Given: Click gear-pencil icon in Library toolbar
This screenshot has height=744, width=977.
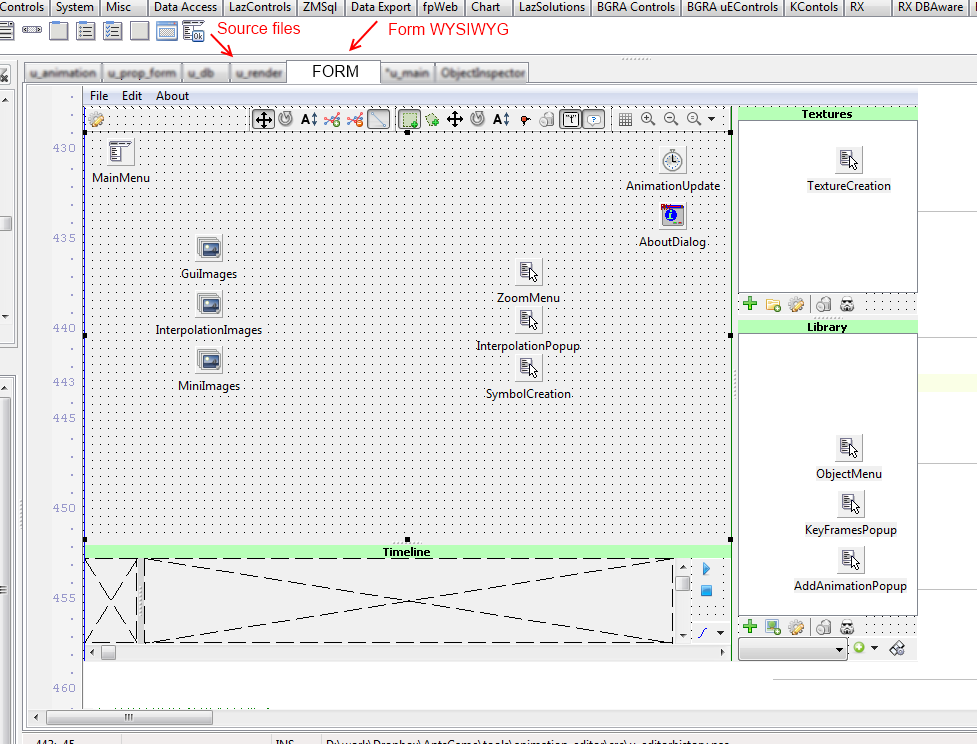Looking at the screenshot, I should click(x=796, y=627).
